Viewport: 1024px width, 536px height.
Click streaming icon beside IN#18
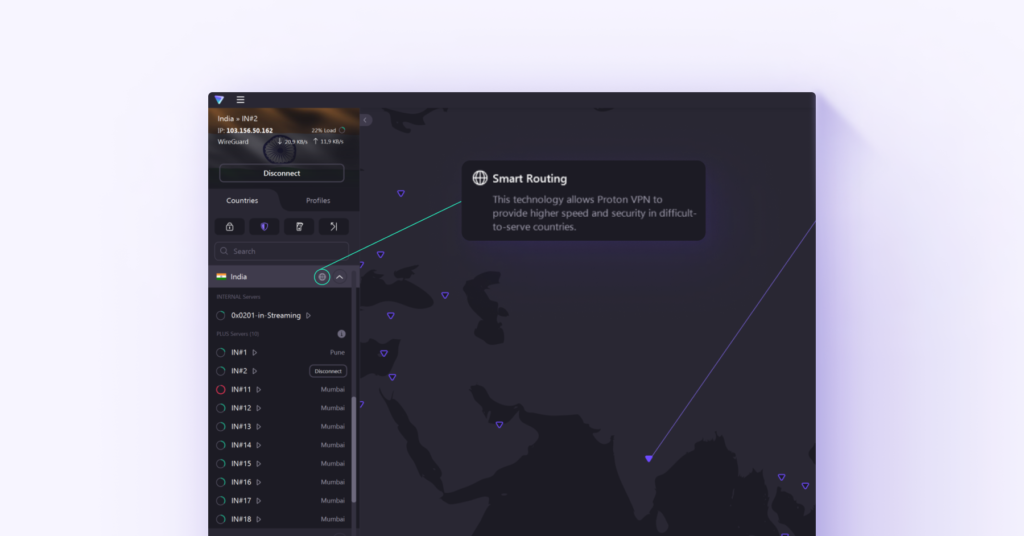point(259,519)
